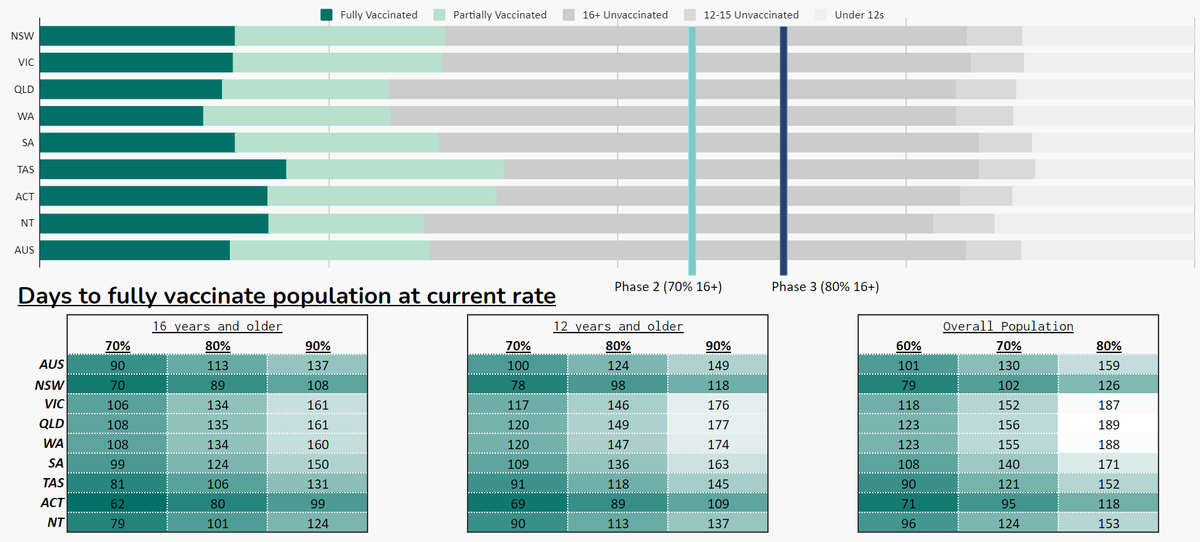This screenshot has height=542, width=1200.
Task: Click the QLD 12+ cell showing 177
Action: (718, 424)
